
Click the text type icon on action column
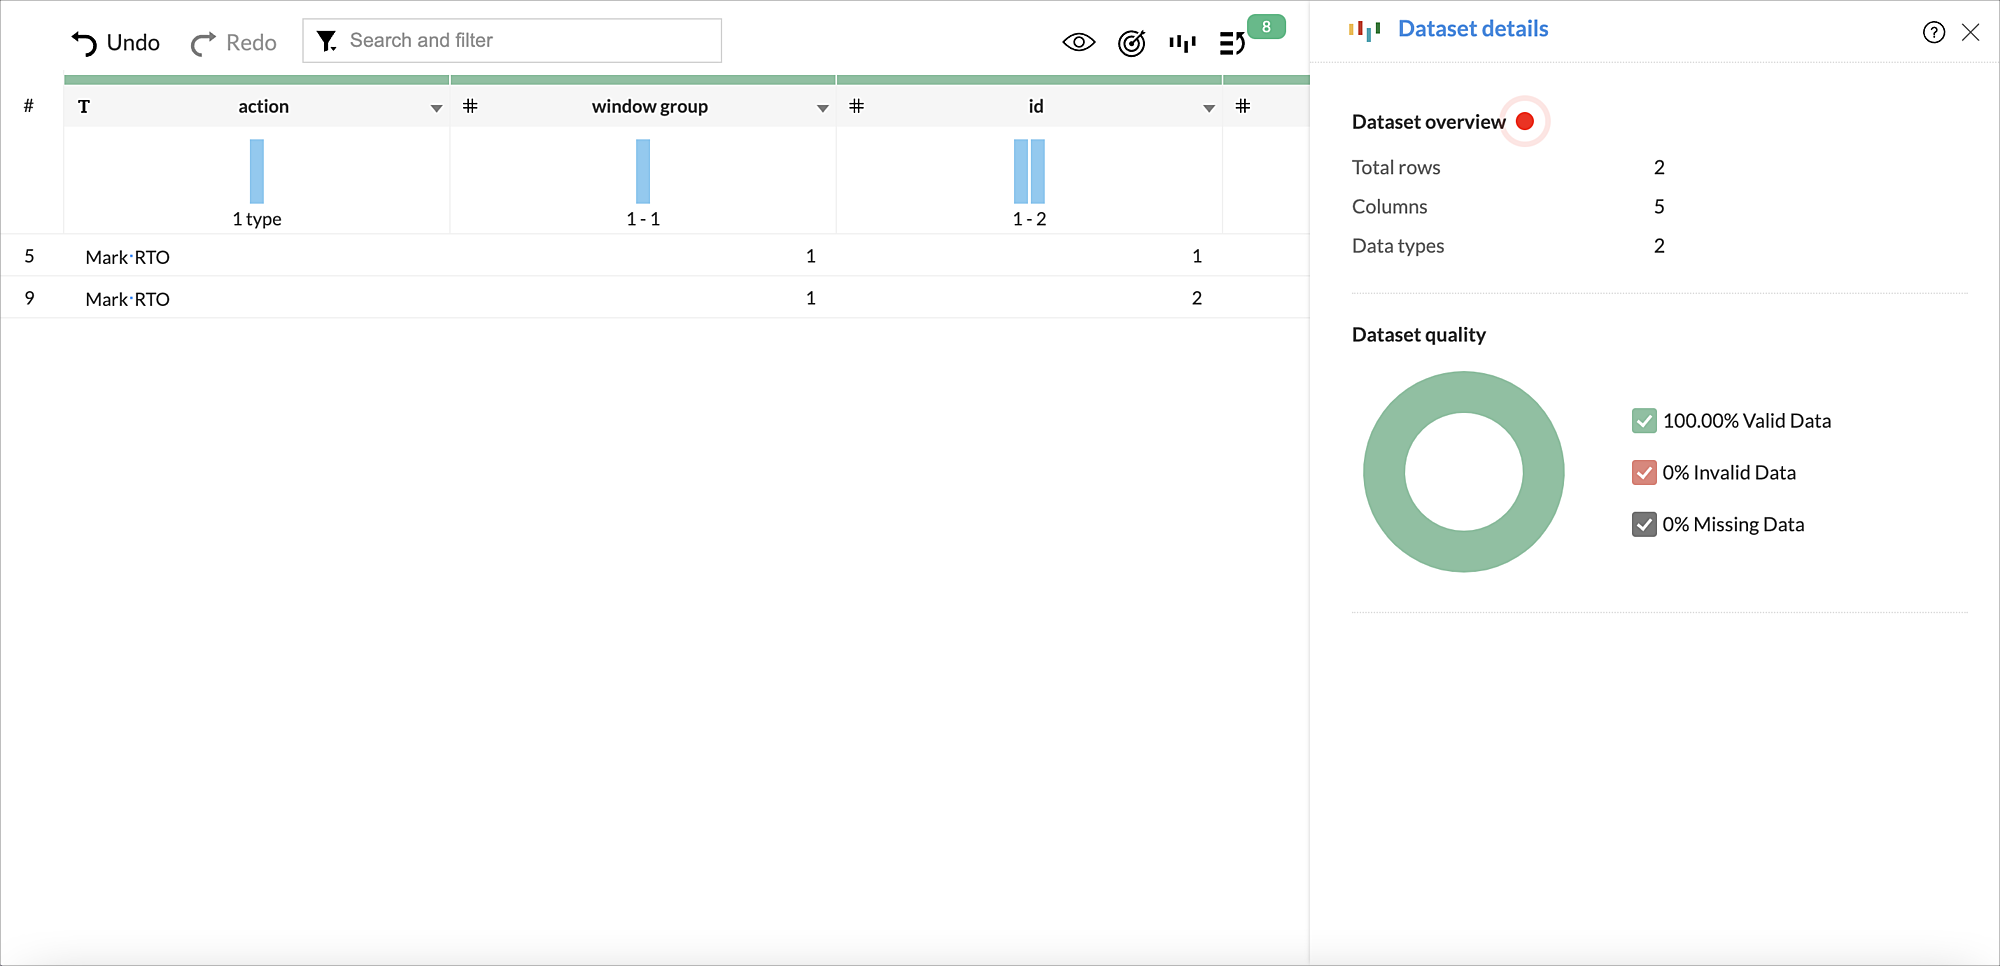click(x=84, y=105)
